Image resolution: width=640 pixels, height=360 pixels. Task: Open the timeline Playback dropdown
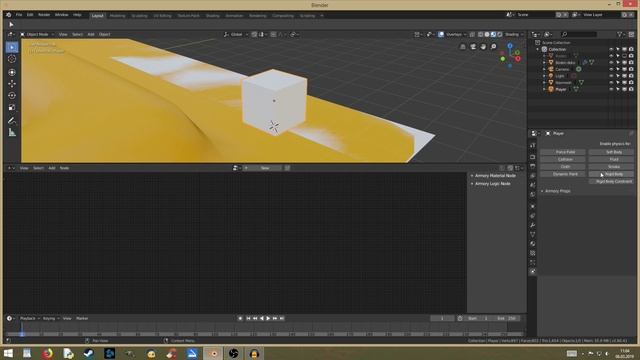[30, 318]
